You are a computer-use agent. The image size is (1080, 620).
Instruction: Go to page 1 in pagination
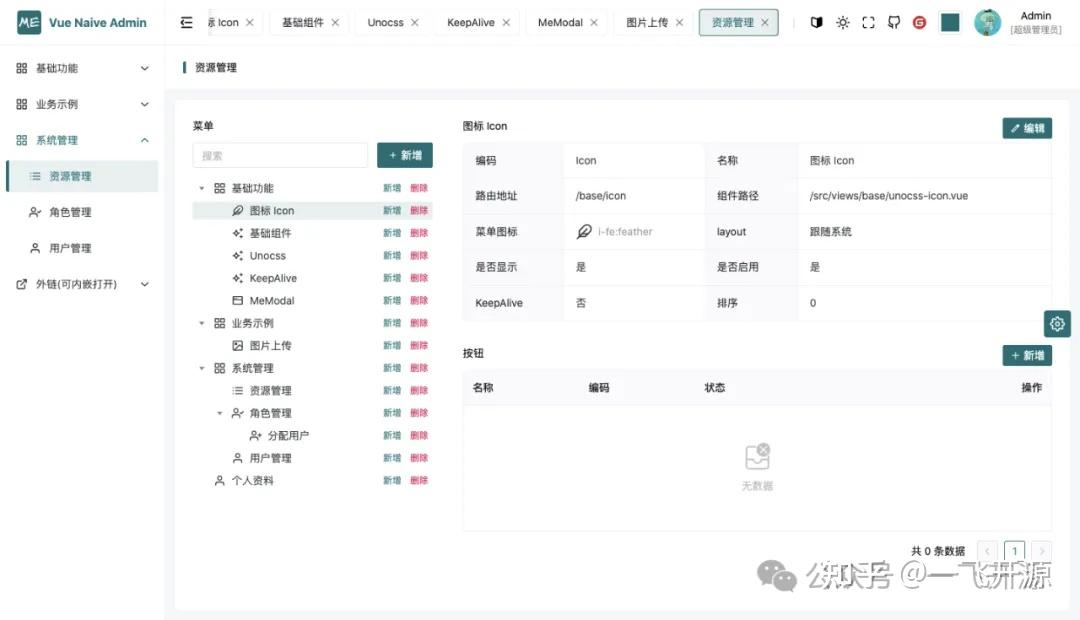tap(1015, 551)
